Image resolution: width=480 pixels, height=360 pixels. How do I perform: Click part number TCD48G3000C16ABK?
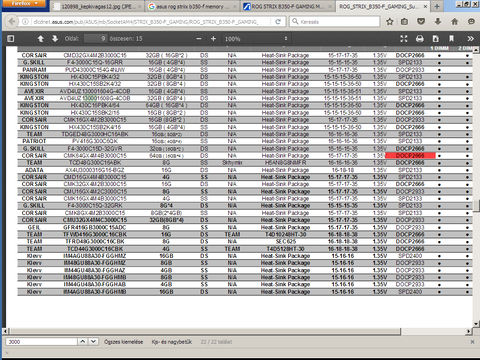(95, 163)
